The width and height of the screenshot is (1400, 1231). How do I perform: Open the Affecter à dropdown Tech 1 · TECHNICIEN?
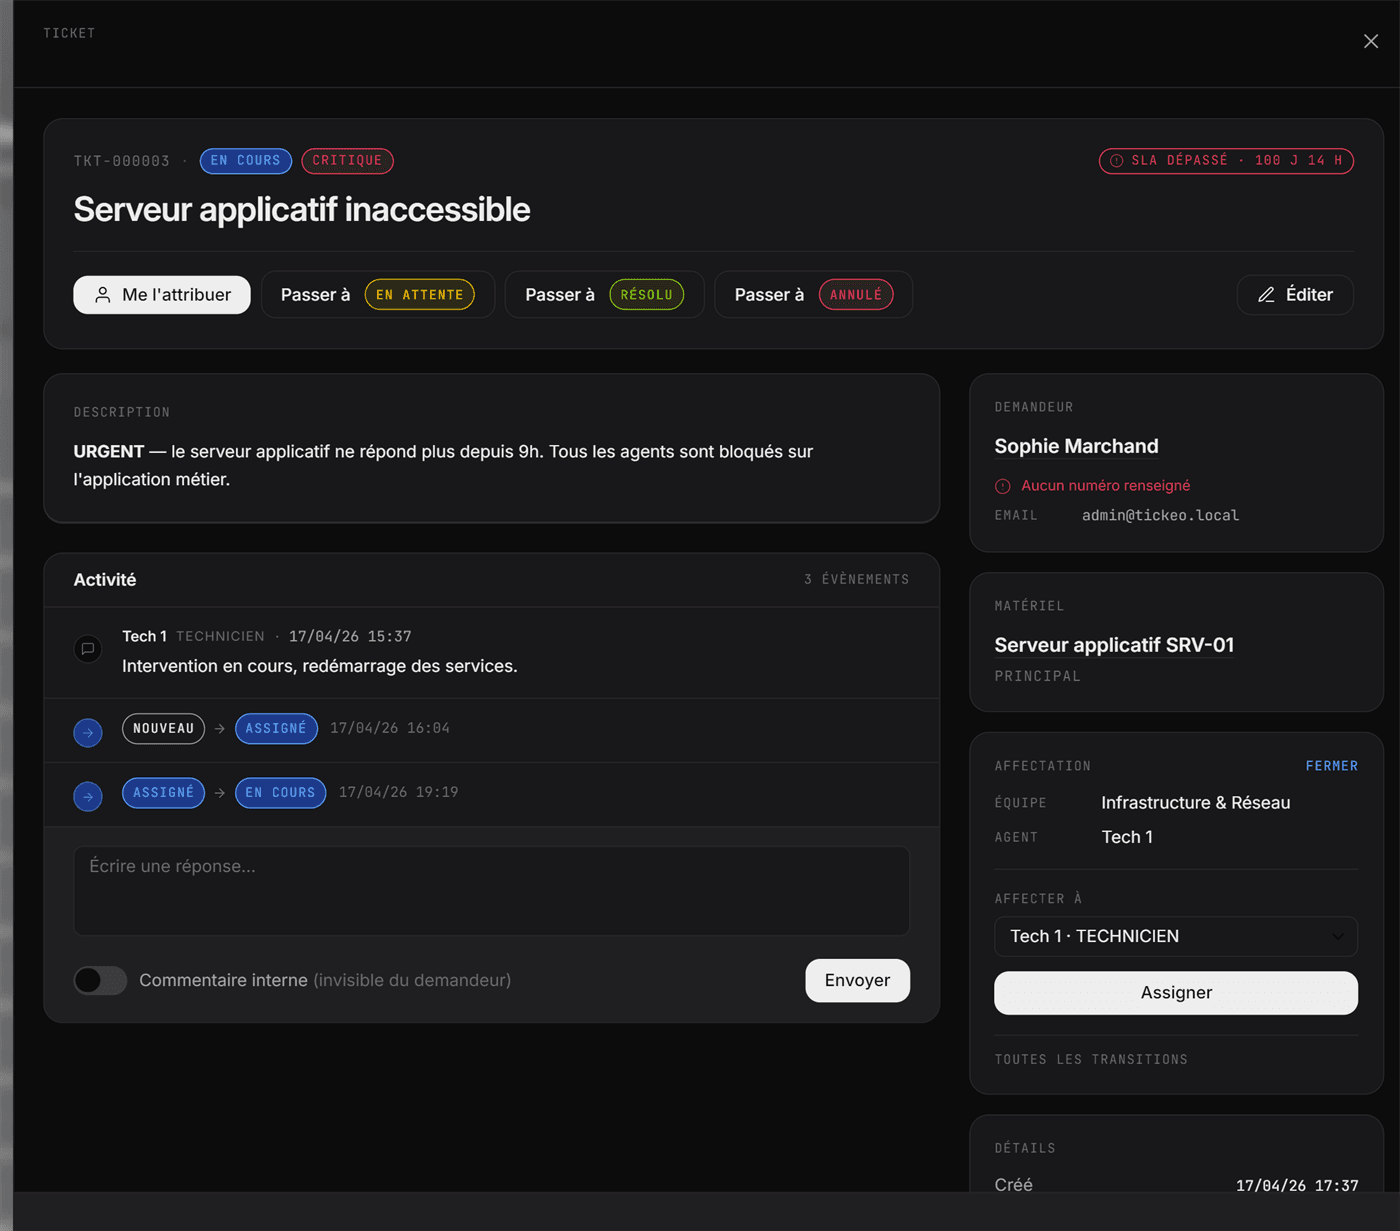(1176, 936)
